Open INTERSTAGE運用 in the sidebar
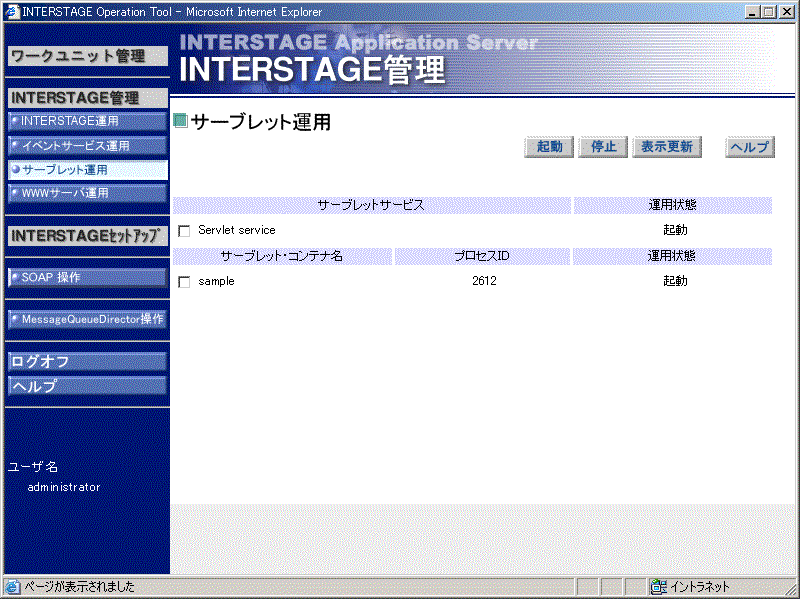The height and width of the screenshot is (599, 800). (88, 121)
